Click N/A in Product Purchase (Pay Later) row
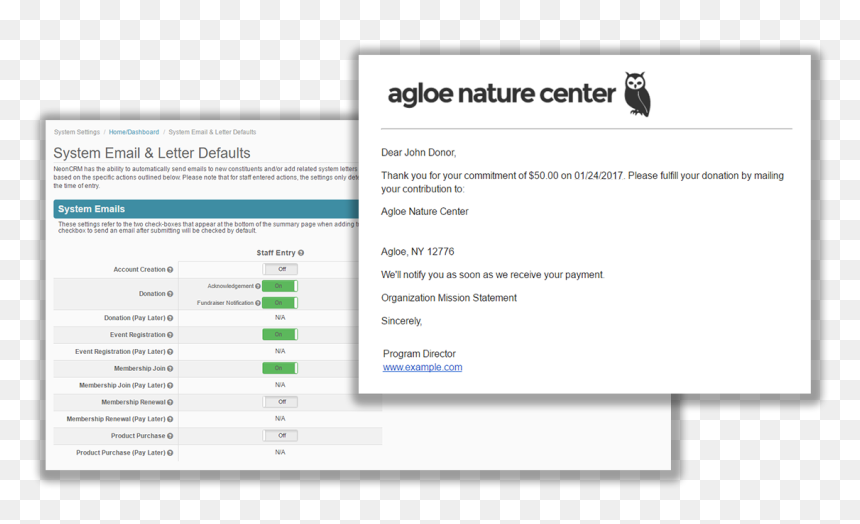Image resolution: width=860 pixels, height=524 pixels. [280, 453]
